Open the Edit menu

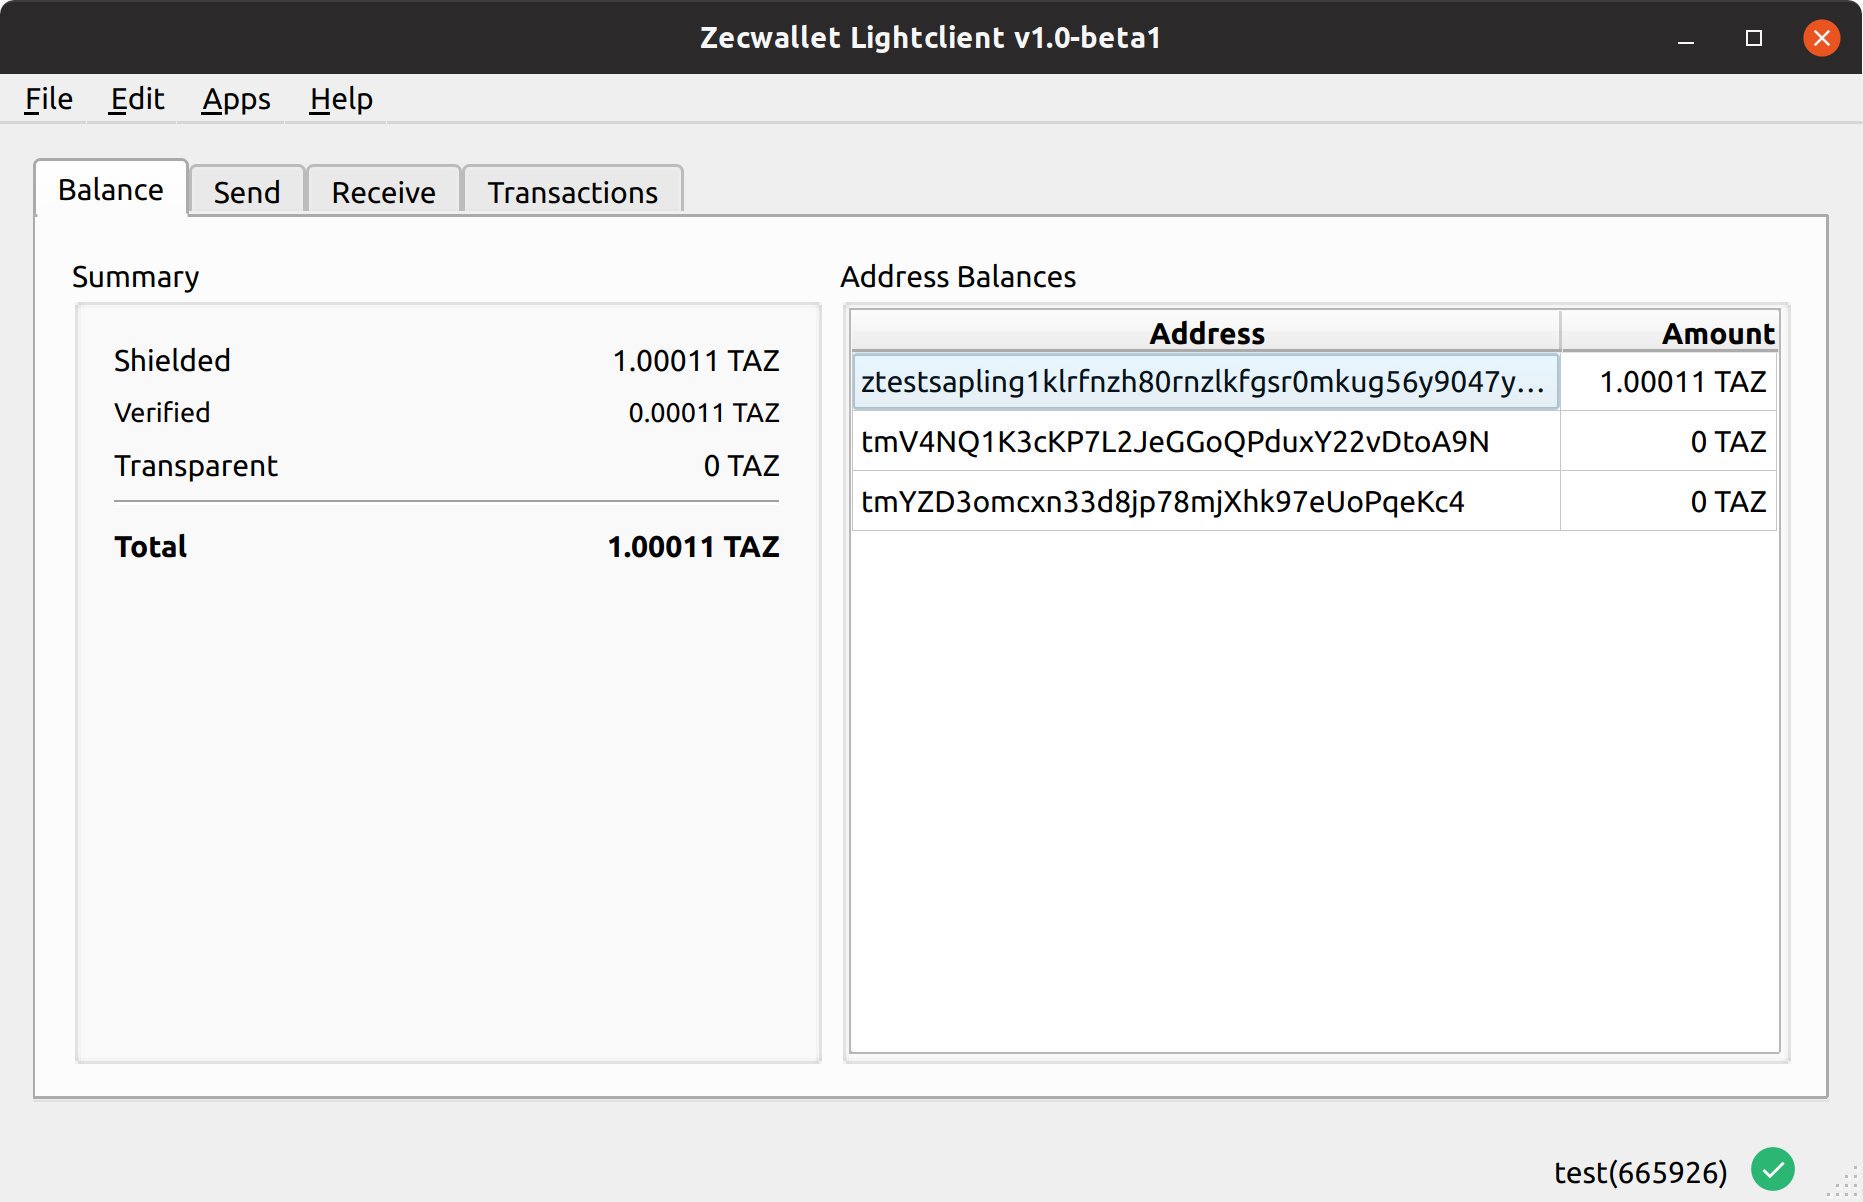click(137, 99)
